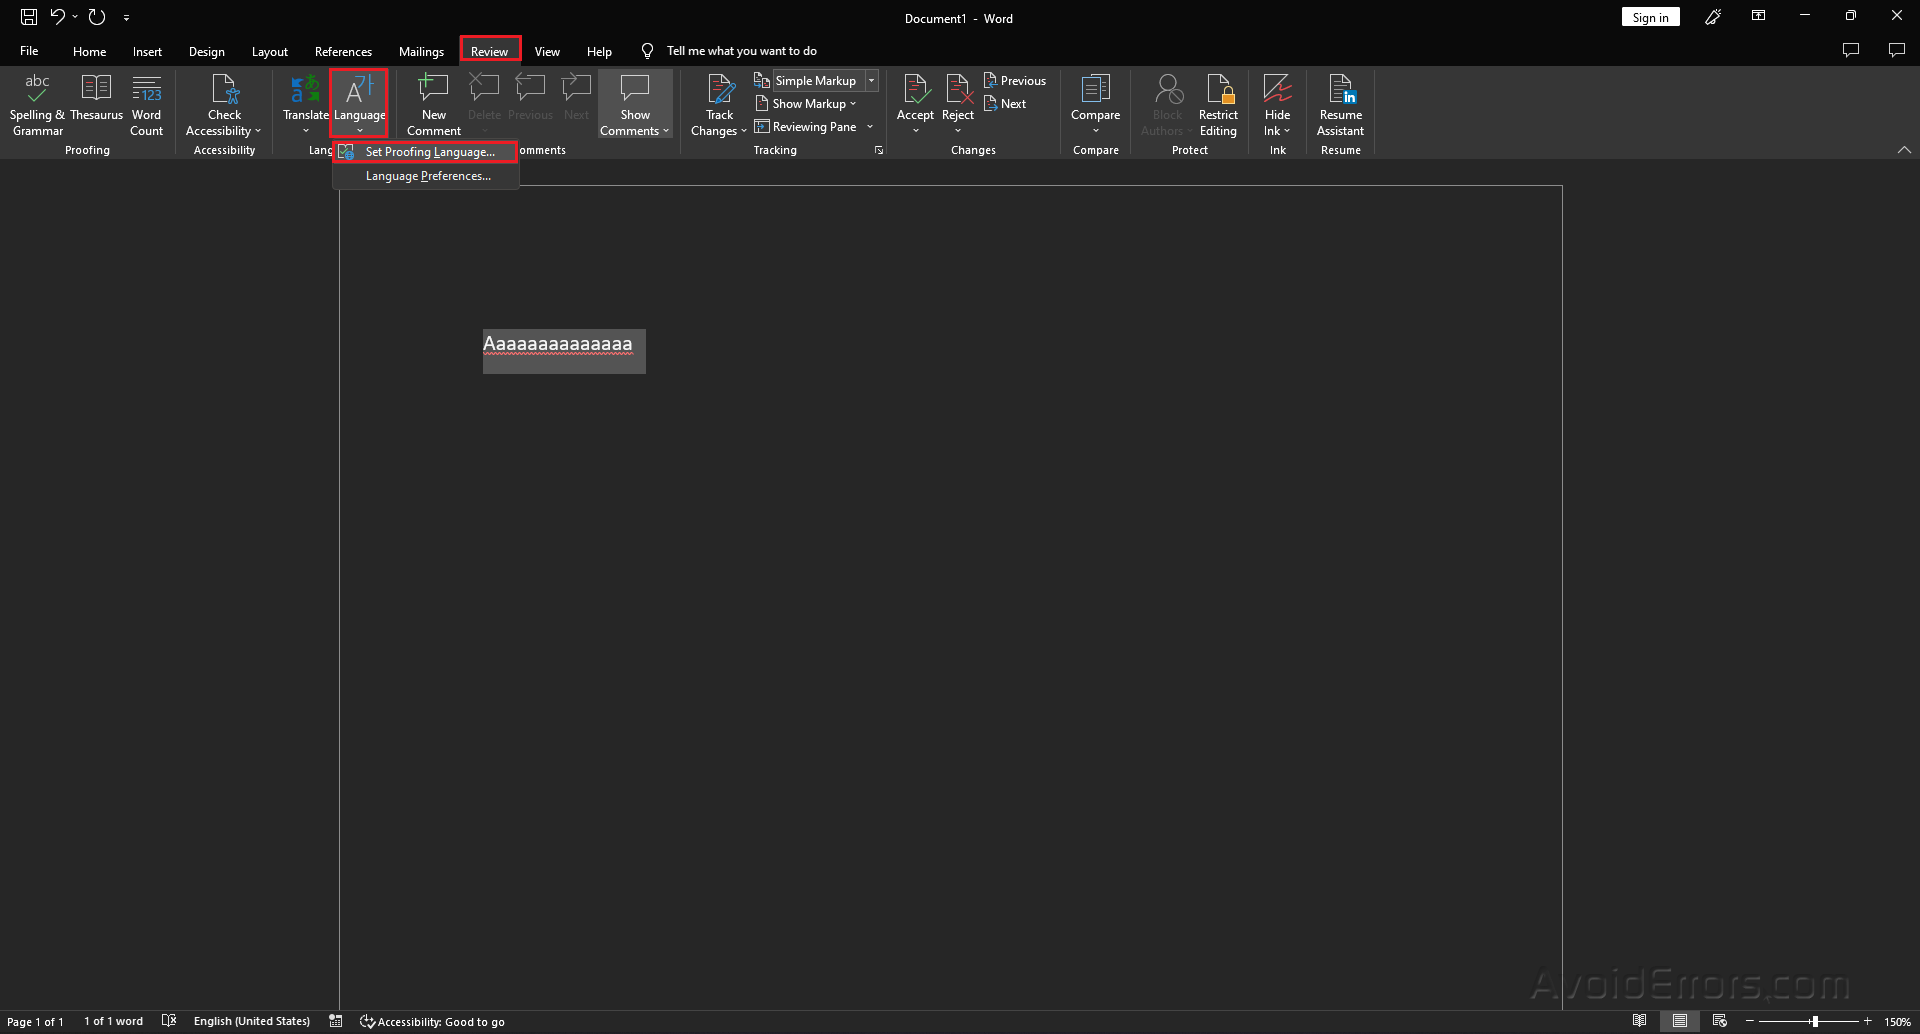Toggle Track Changes on
1920x1034 pixels.
click(719, 92)
